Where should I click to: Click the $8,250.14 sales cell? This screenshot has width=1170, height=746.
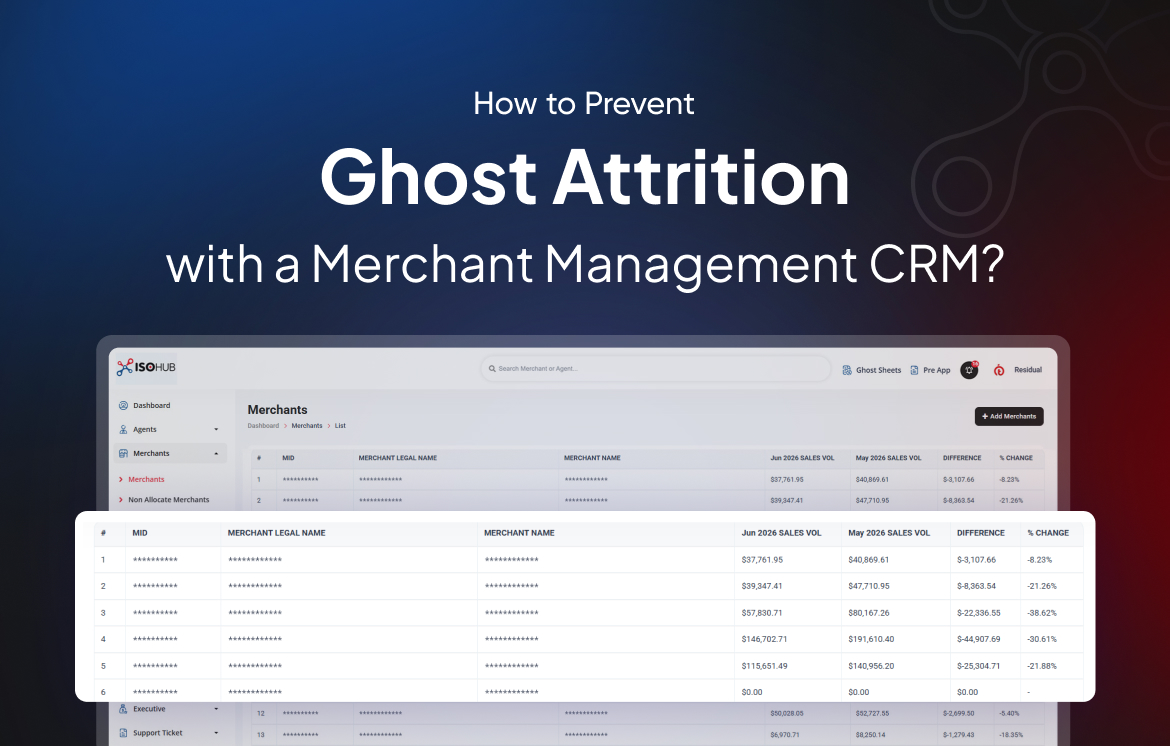click(x=870, y=735)
